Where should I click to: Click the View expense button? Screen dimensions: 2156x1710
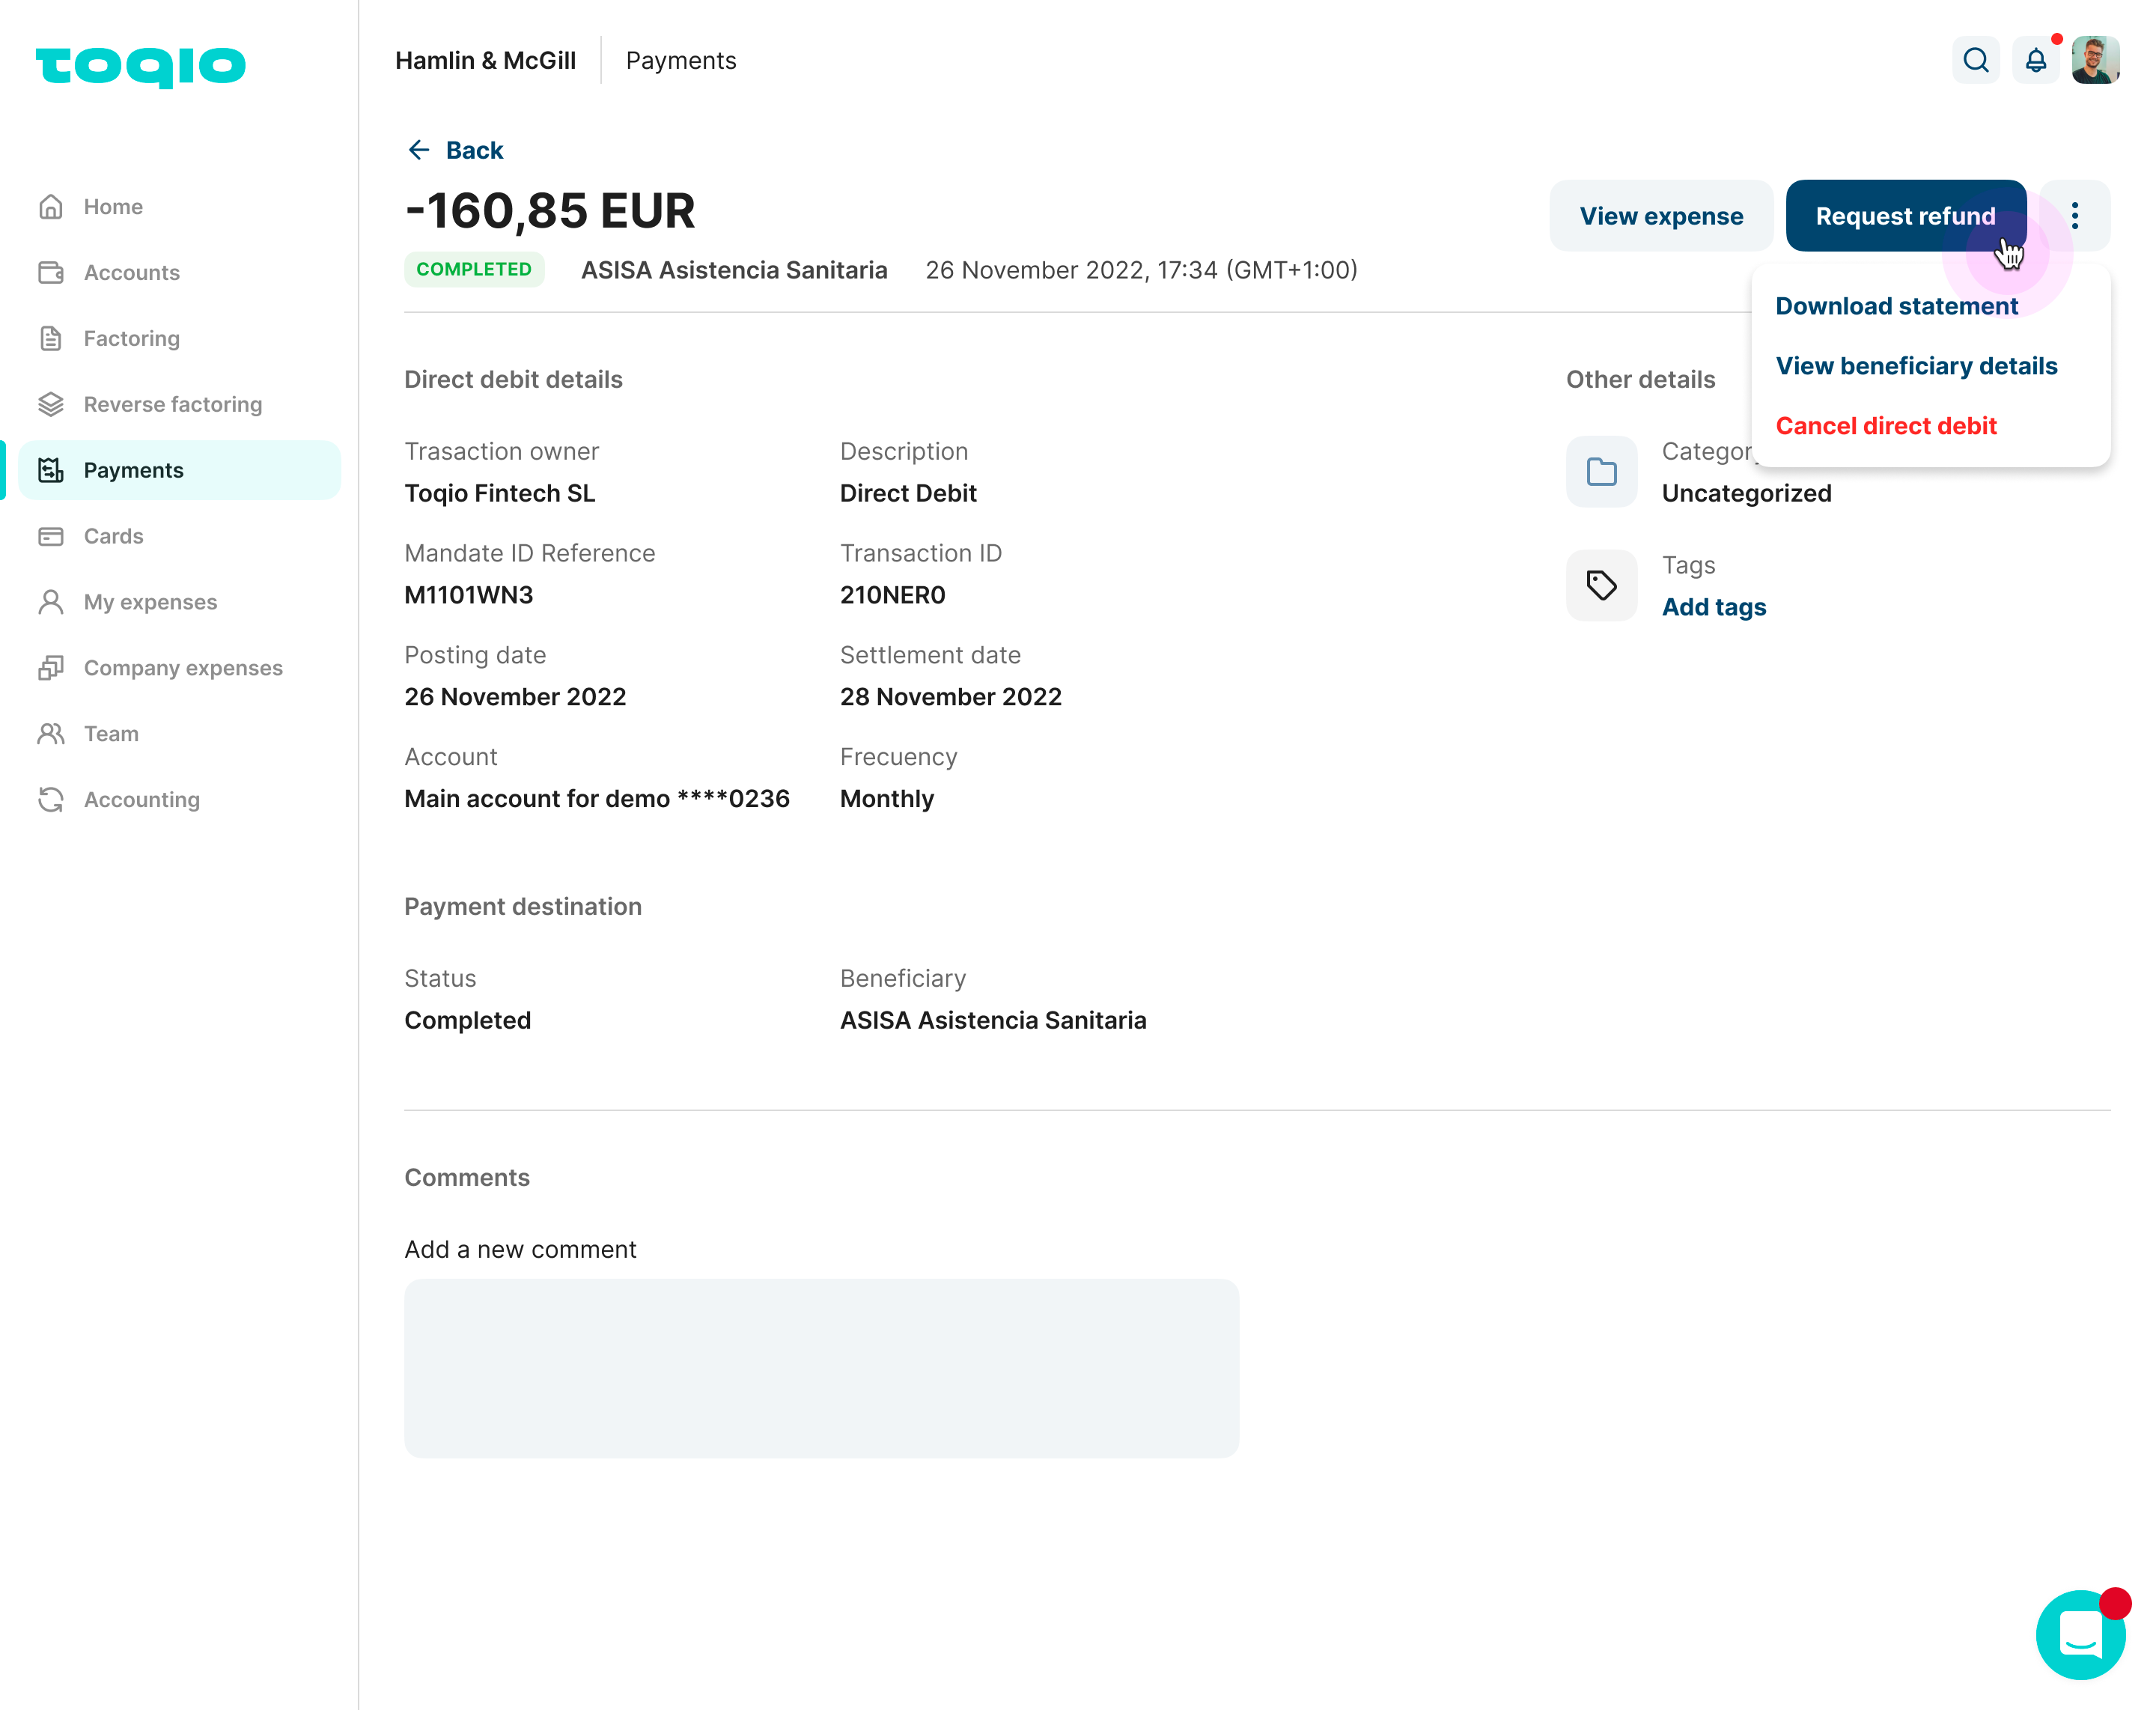1660,216
